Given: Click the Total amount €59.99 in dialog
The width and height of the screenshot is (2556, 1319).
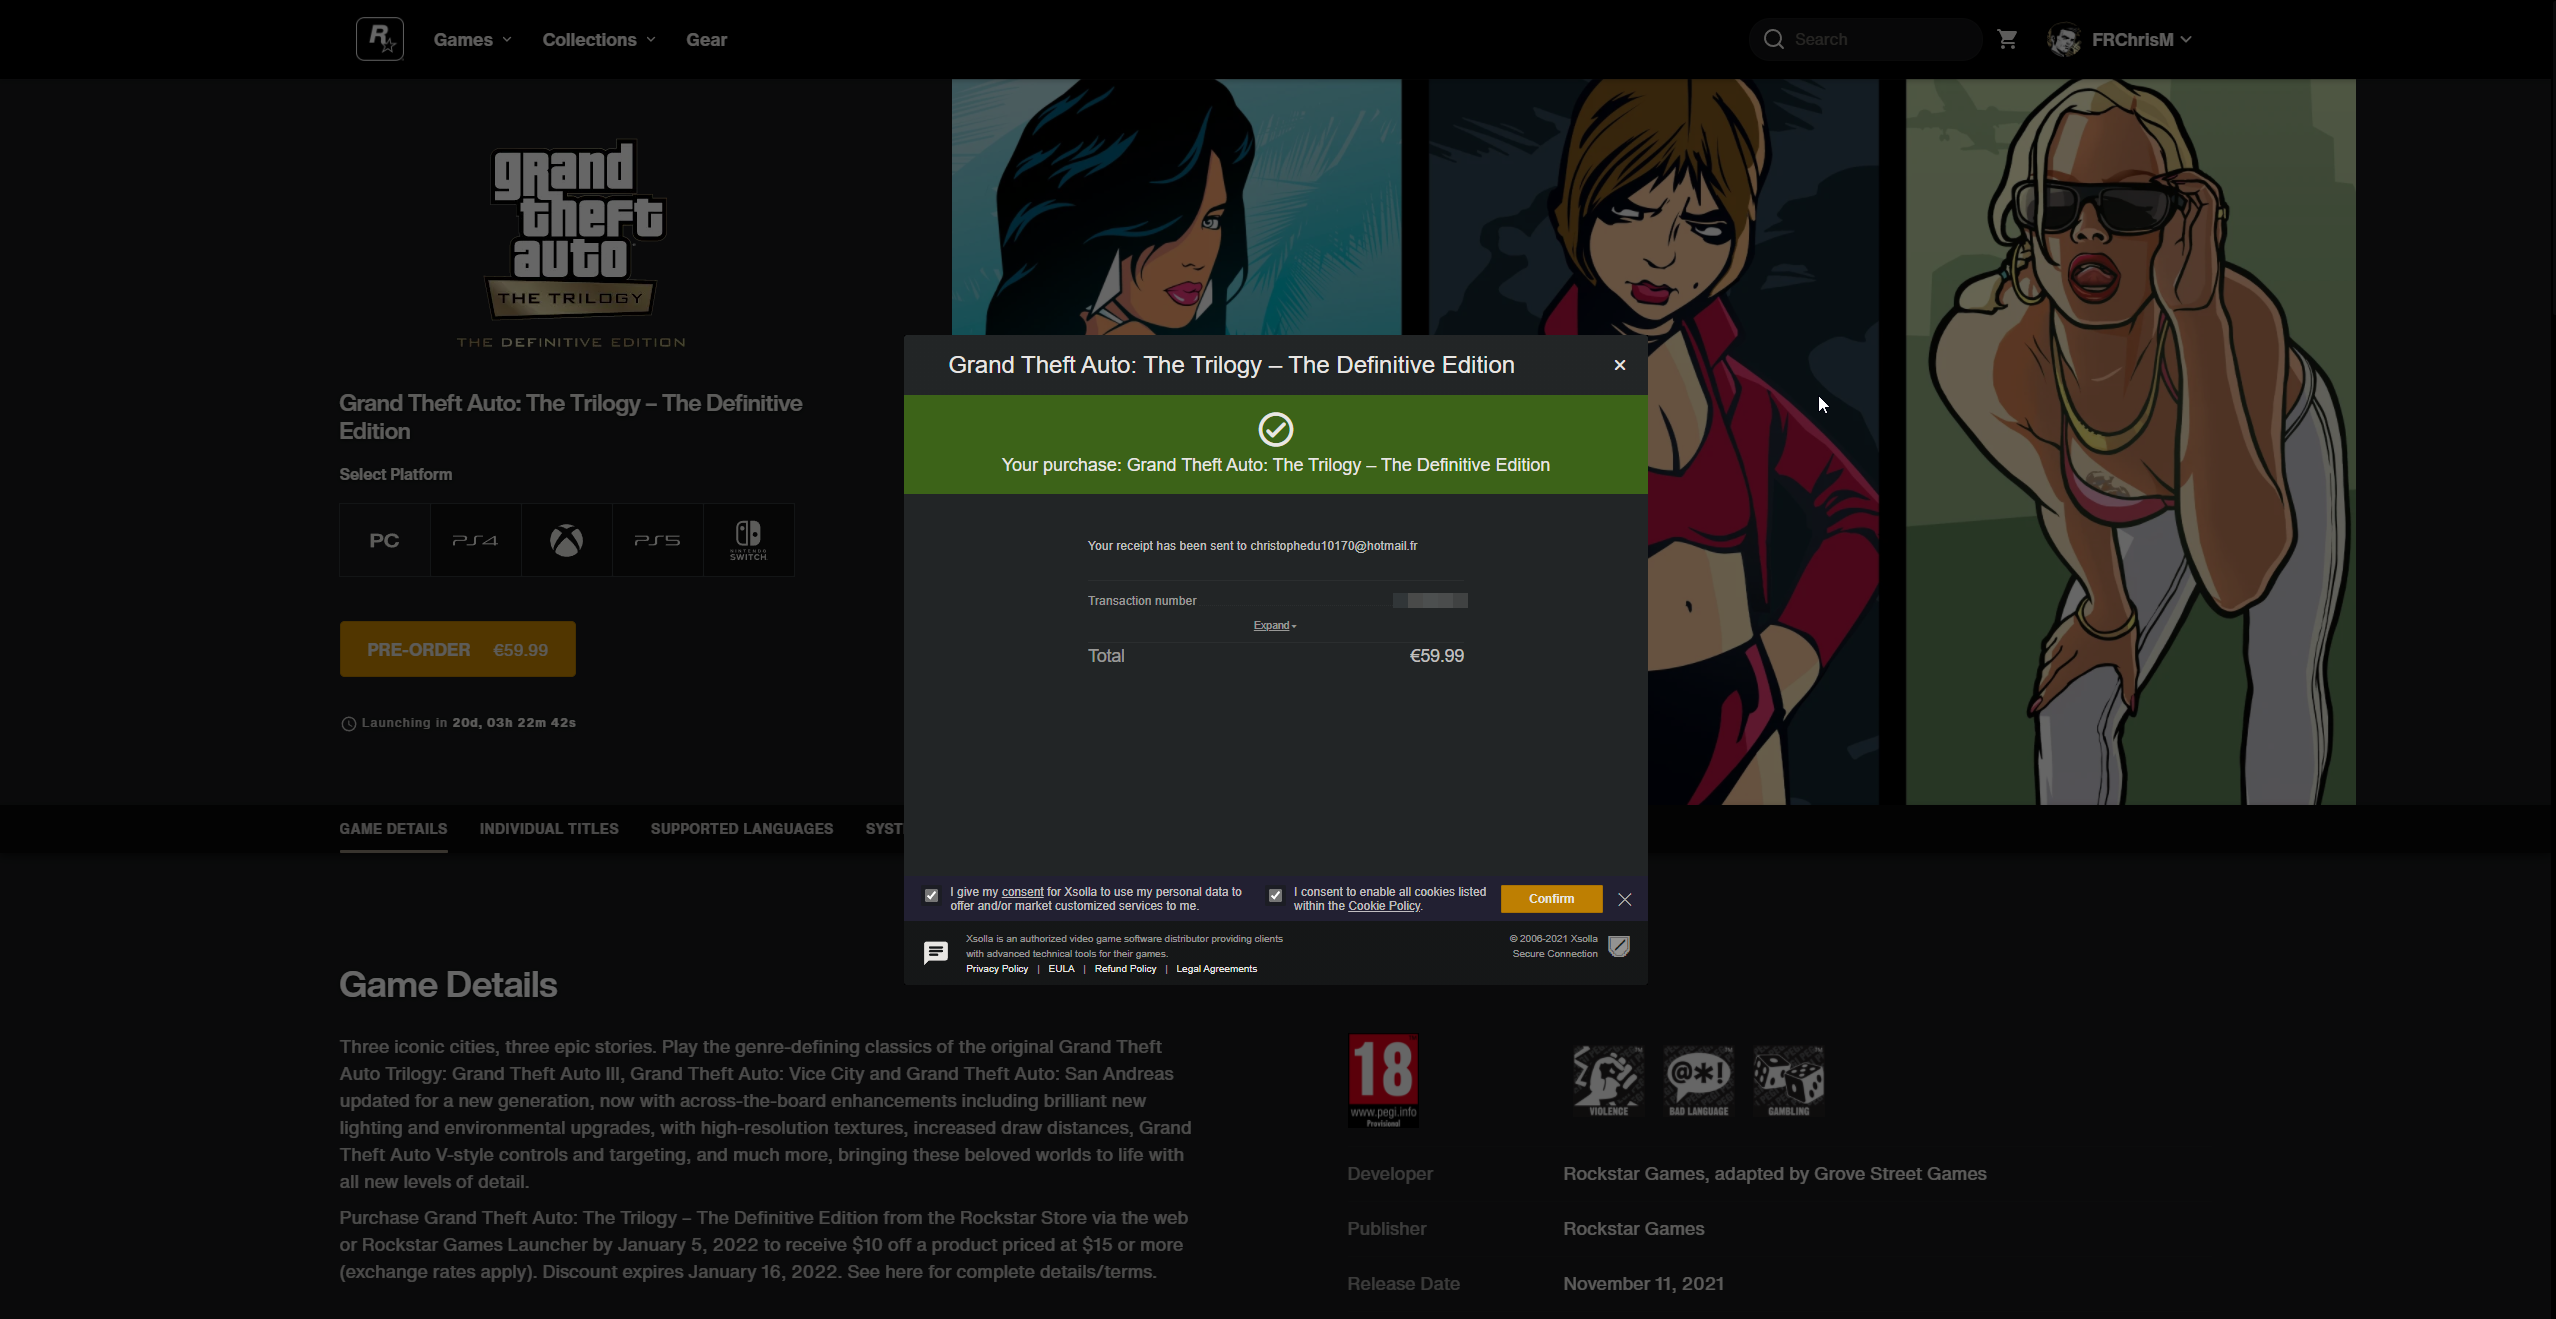Looking at the screenshot, I should tap(1437, 656).
